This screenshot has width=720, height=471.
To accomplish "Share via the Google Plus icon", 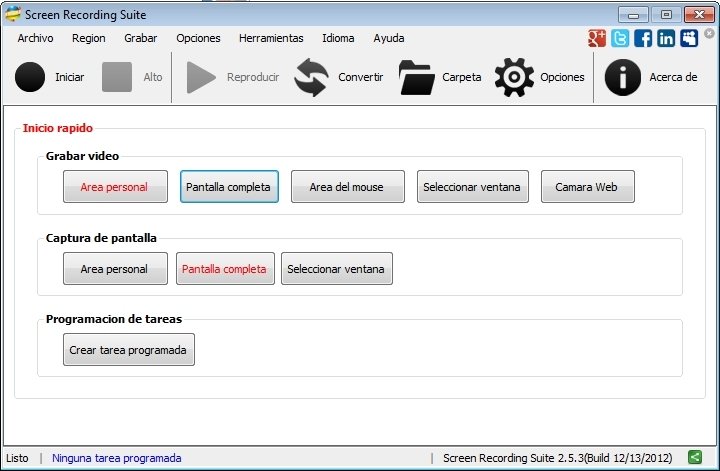I will 597,38.
